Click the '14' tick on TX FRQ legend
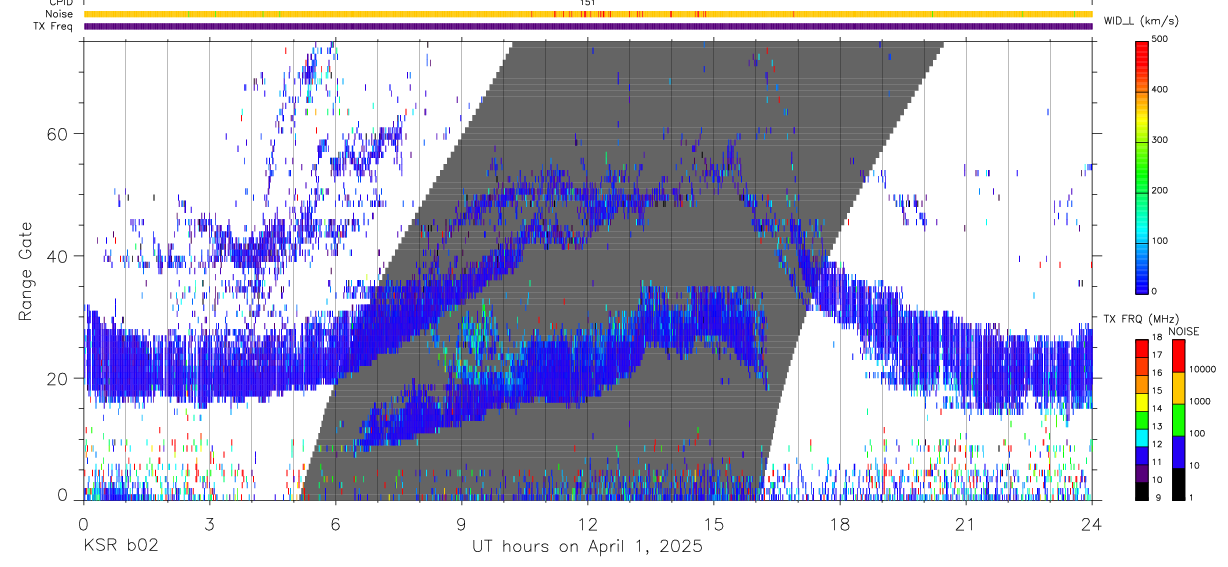 pos(1157,408)
